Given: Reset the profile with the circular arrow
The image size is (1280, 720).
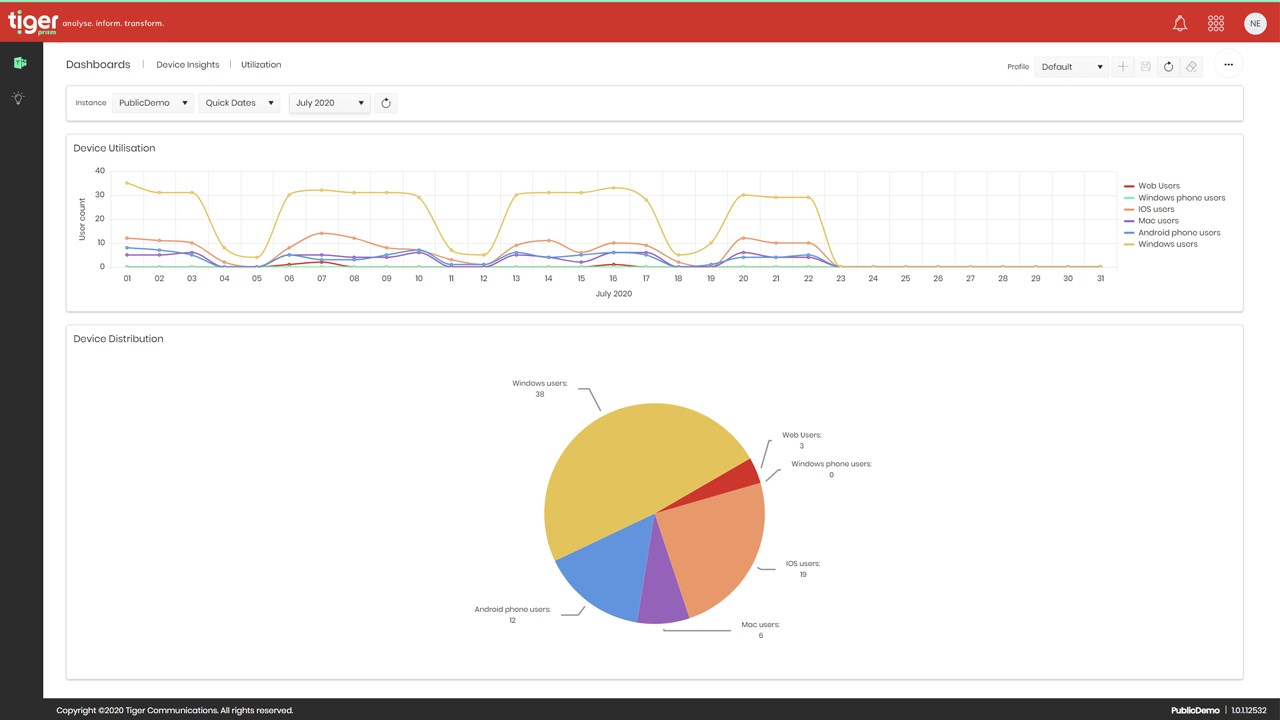Looking at the screenshot, I should point(1168,66).
